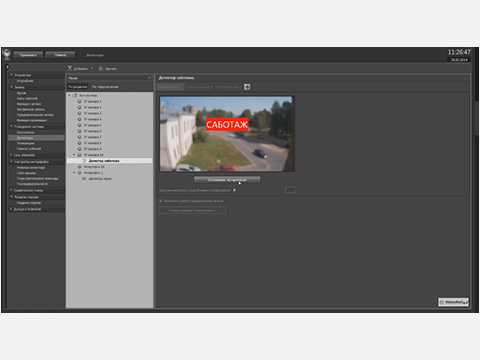Click the IP-камера 7 camera icon
The width and height of the screenshot is (480, 360).
click(x=79, y=137)
